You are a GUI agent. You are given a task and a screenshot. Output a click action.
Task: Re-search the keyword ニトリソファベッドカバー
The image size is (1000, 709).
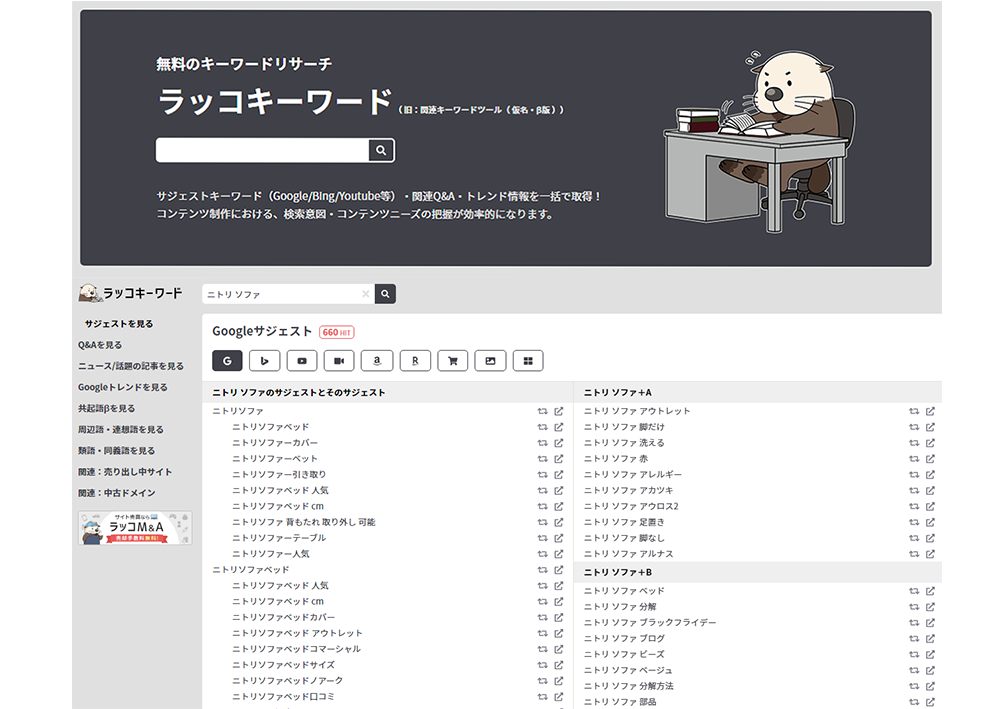[543, 617]
